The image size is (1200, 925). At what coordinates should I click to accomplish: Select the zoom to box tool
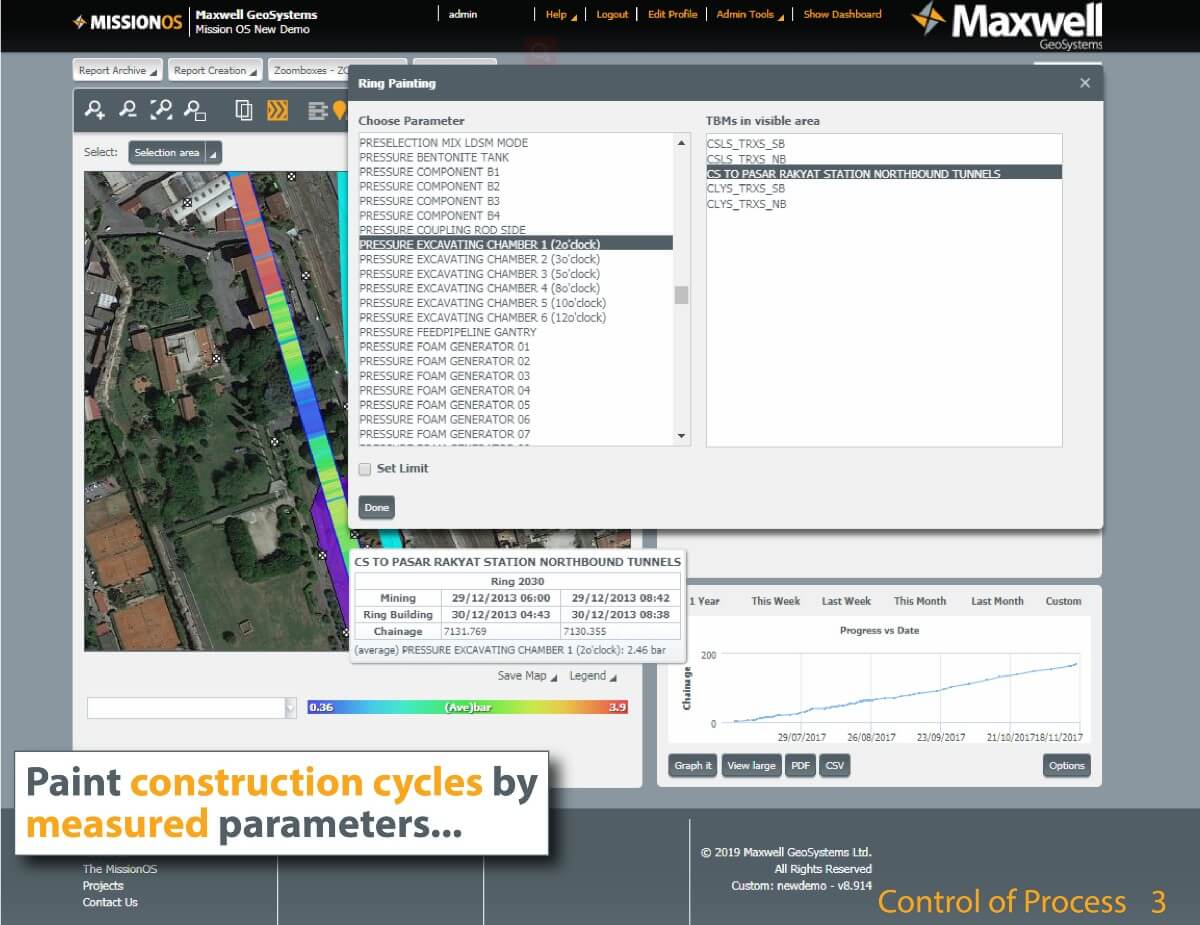click(196, 110)
